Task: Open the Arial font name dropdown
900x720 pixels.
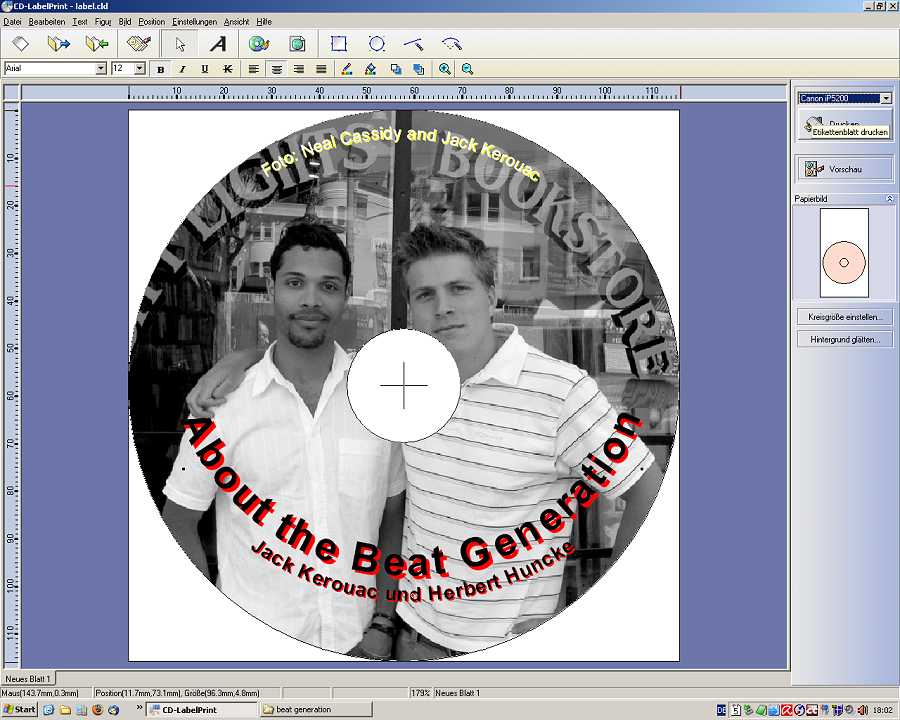Action: [100, 69]
